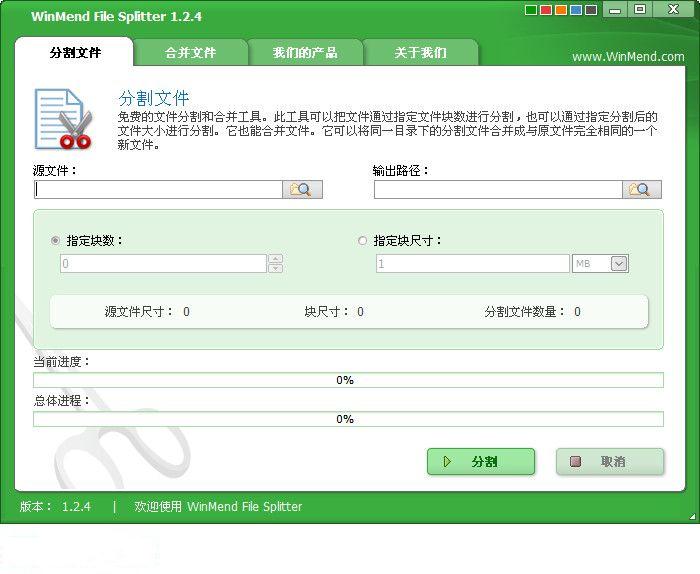
Task: Switch to the 合并文件 tab
Action: click(x=191, y=53)
